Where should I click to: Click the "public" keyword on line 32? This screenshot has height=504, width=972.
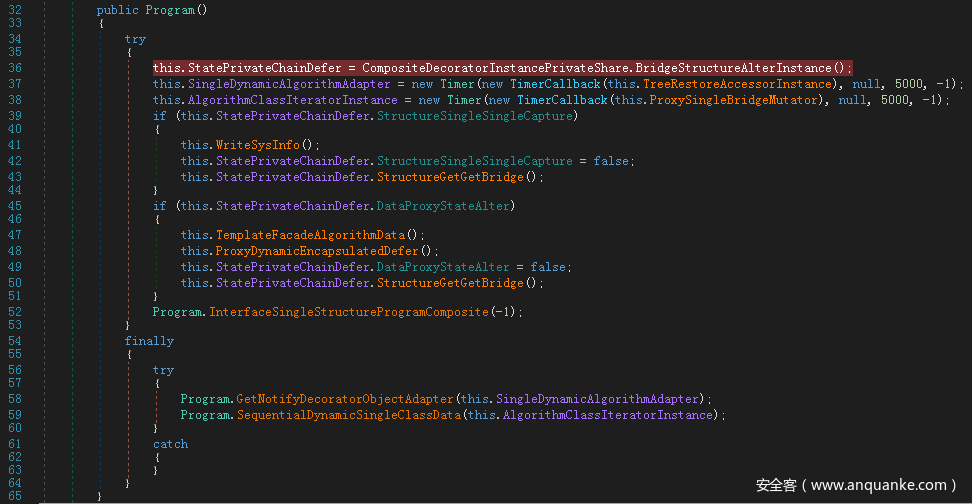[x=118, y=10]
